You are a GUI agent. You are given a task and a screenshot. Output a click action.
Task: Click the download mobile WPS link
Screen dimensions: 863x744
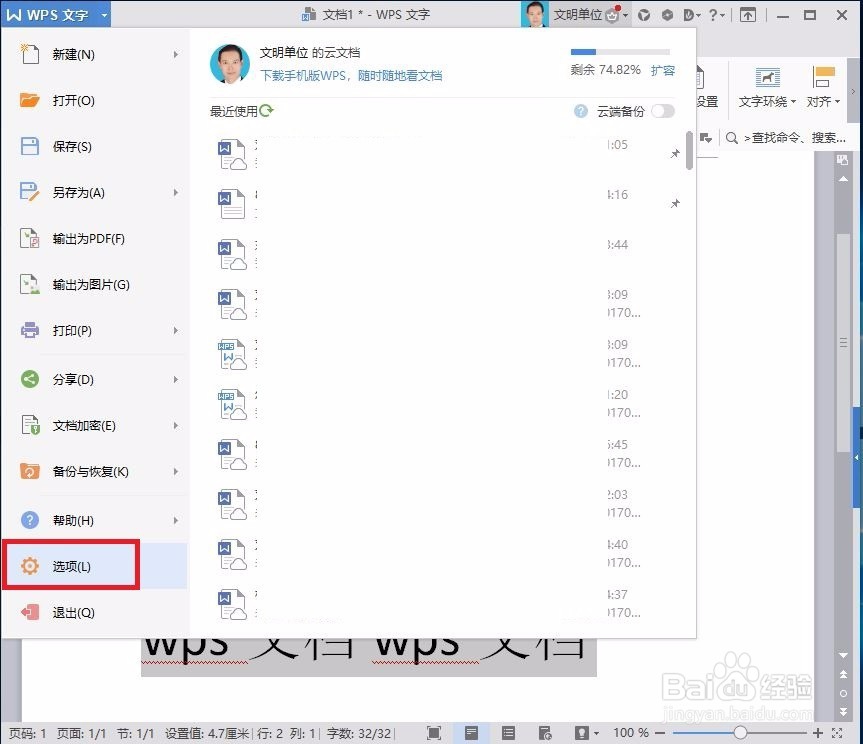click(x=351, y=75)
